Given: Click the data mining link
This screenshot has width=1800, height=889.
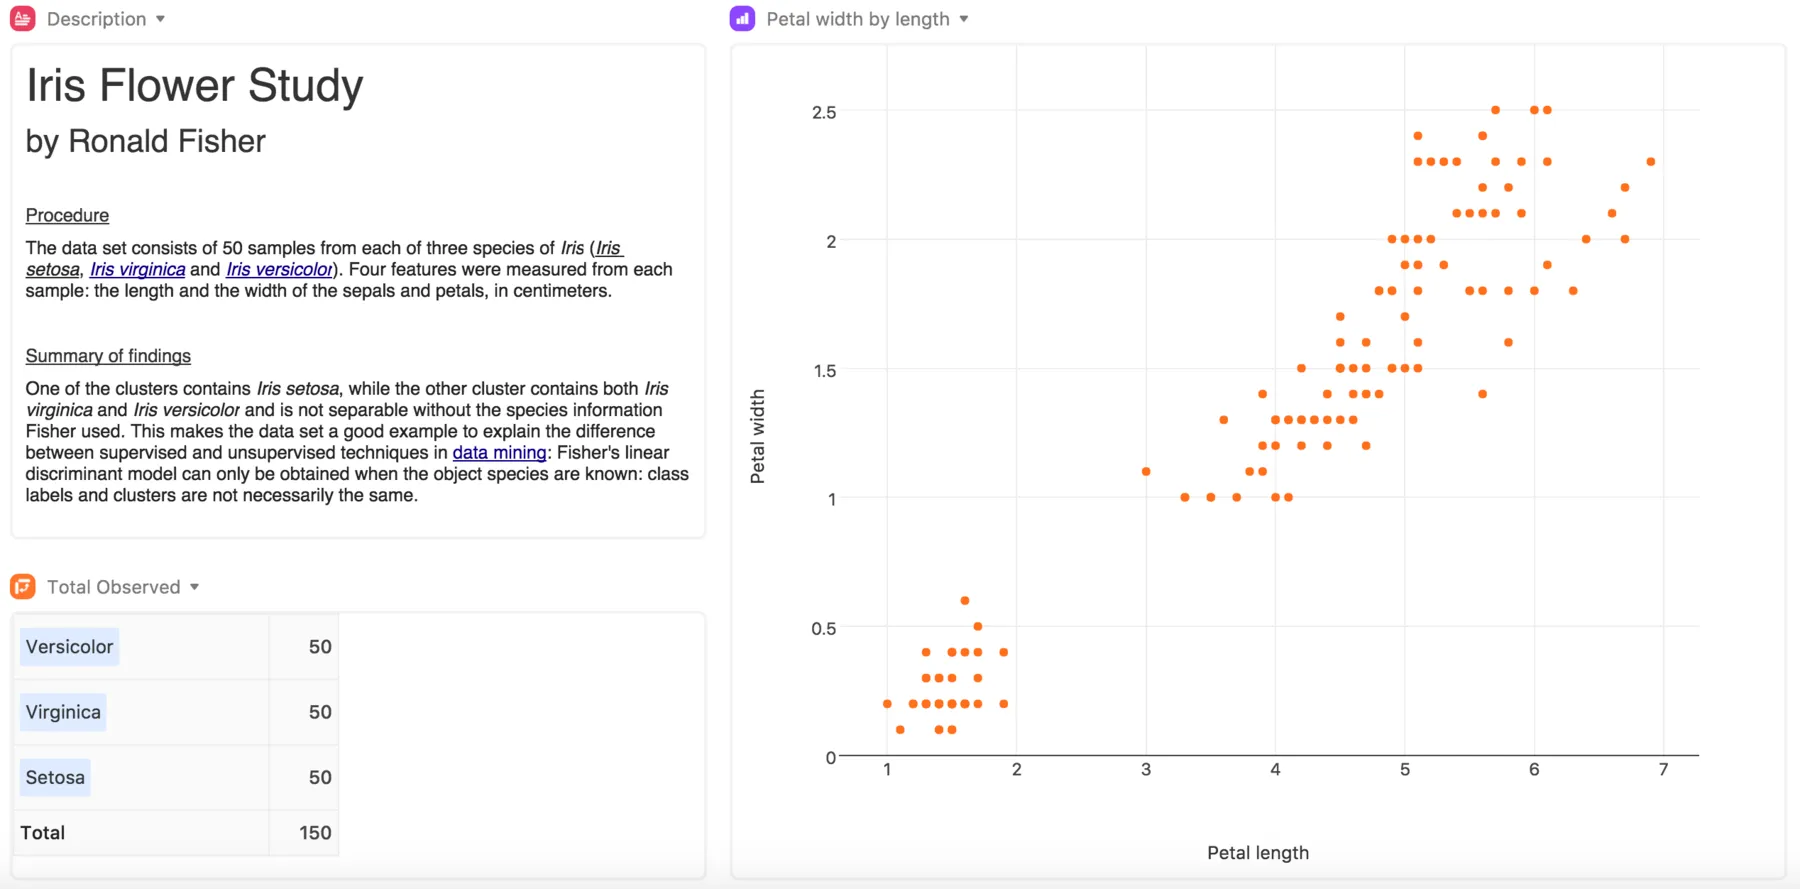Looking at the screenshot, I should 499,453.
